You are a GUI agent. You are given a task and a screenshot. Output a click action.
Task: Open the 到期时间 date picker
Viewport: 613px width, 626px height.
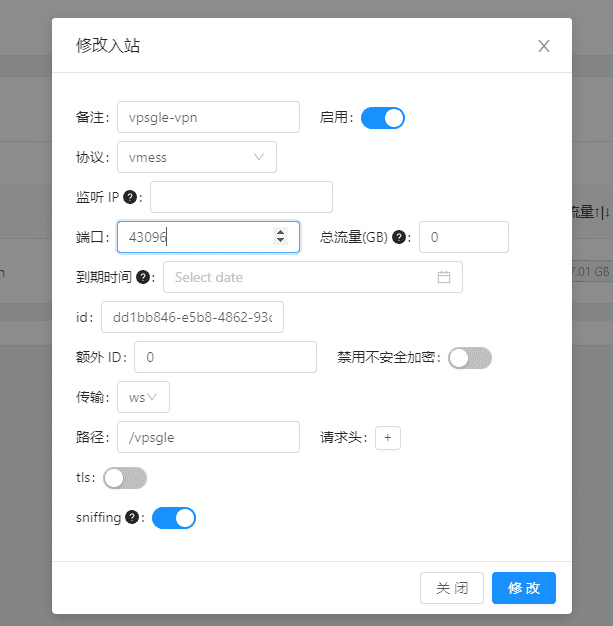coord(300,277)
